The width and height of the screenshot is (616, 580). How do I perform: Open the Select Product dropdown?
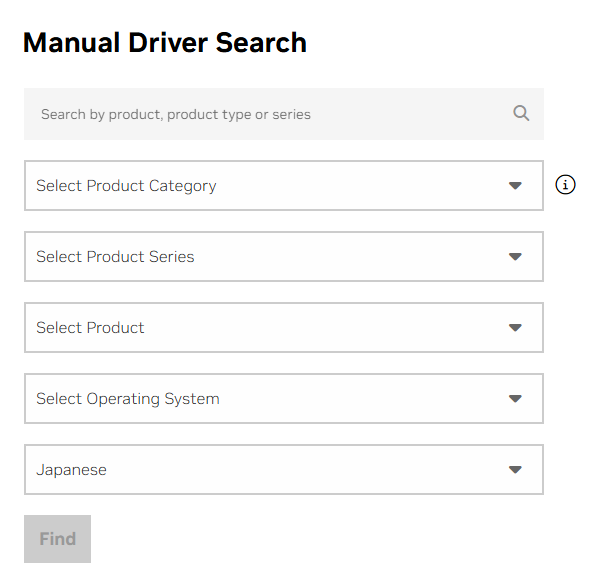283,328
